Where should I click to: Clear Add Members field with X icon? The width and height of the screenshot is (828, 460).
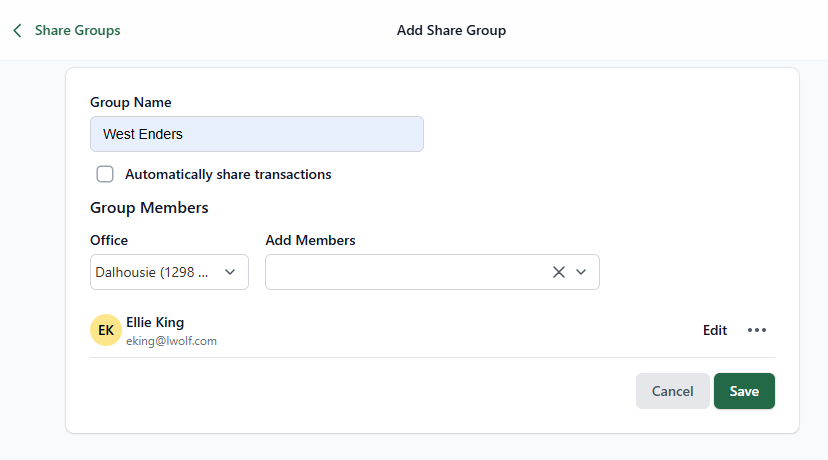click(x=559, y=272)
